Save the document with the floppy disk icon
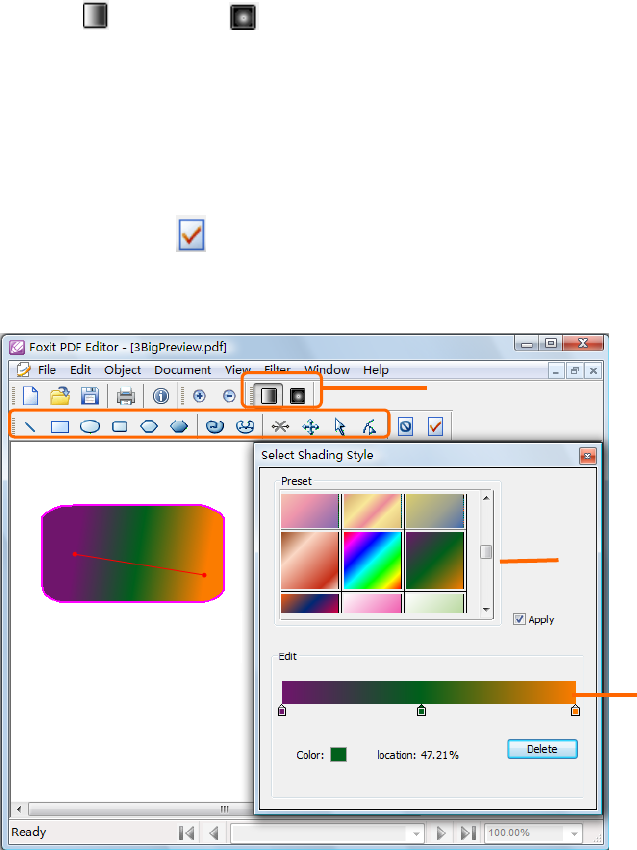 (90, 396)
